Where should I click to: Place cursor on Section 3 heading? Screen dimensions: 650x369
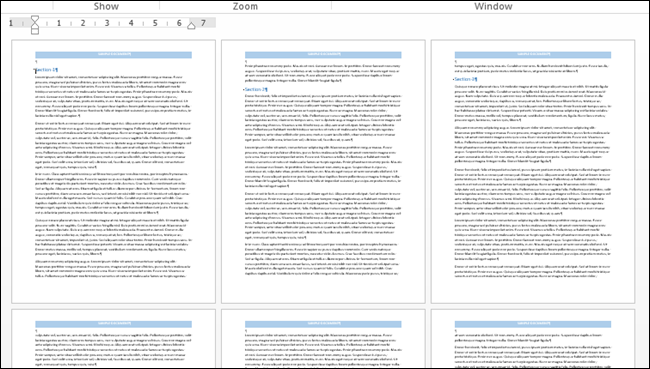coord(466,79)
